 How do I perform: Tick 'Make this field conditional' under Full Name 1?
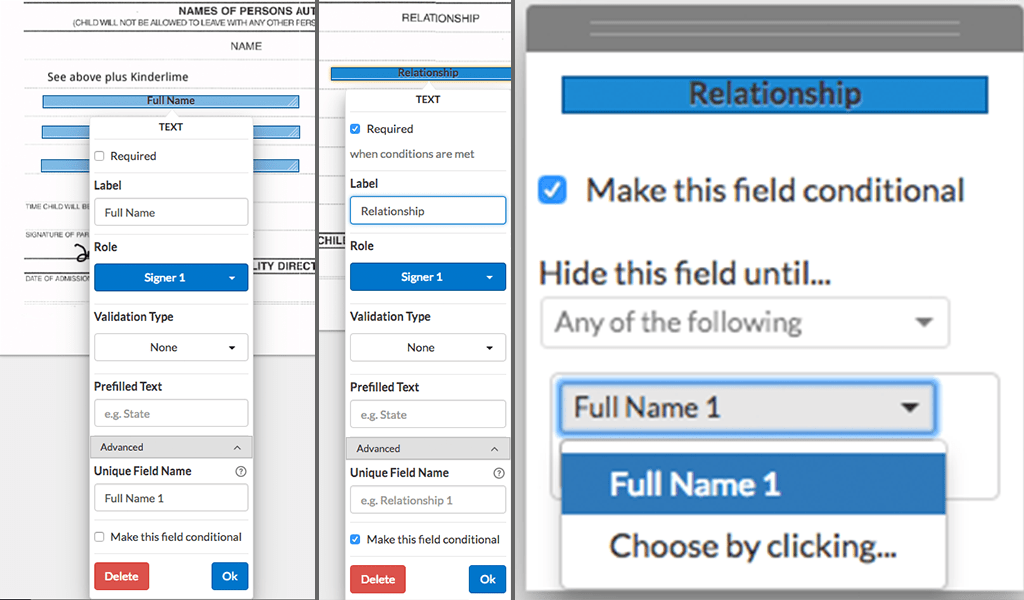(99, 537)
